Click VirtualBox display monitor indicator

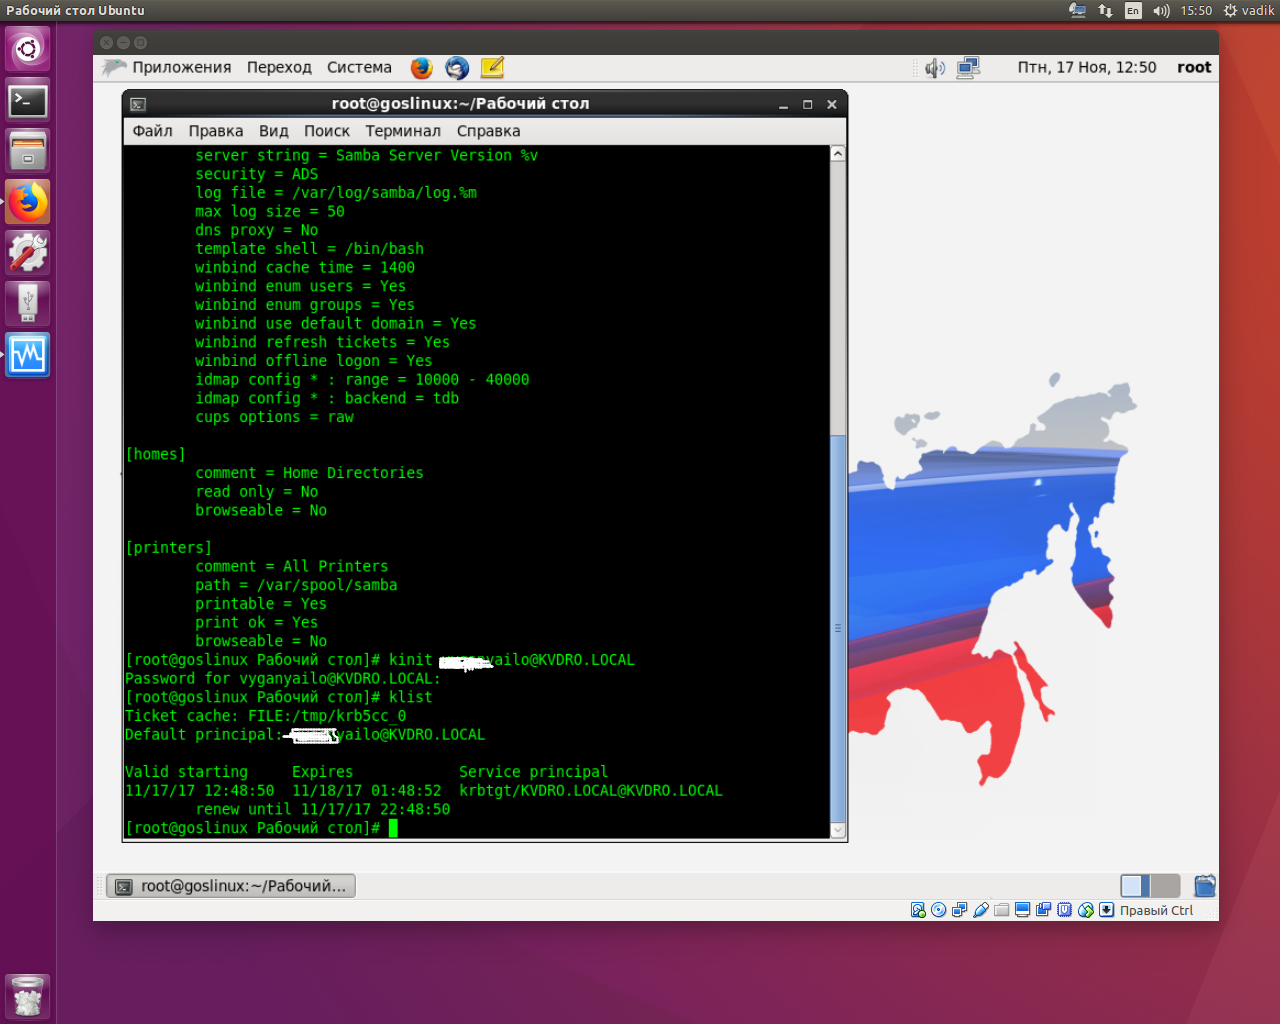[1022, 910]
